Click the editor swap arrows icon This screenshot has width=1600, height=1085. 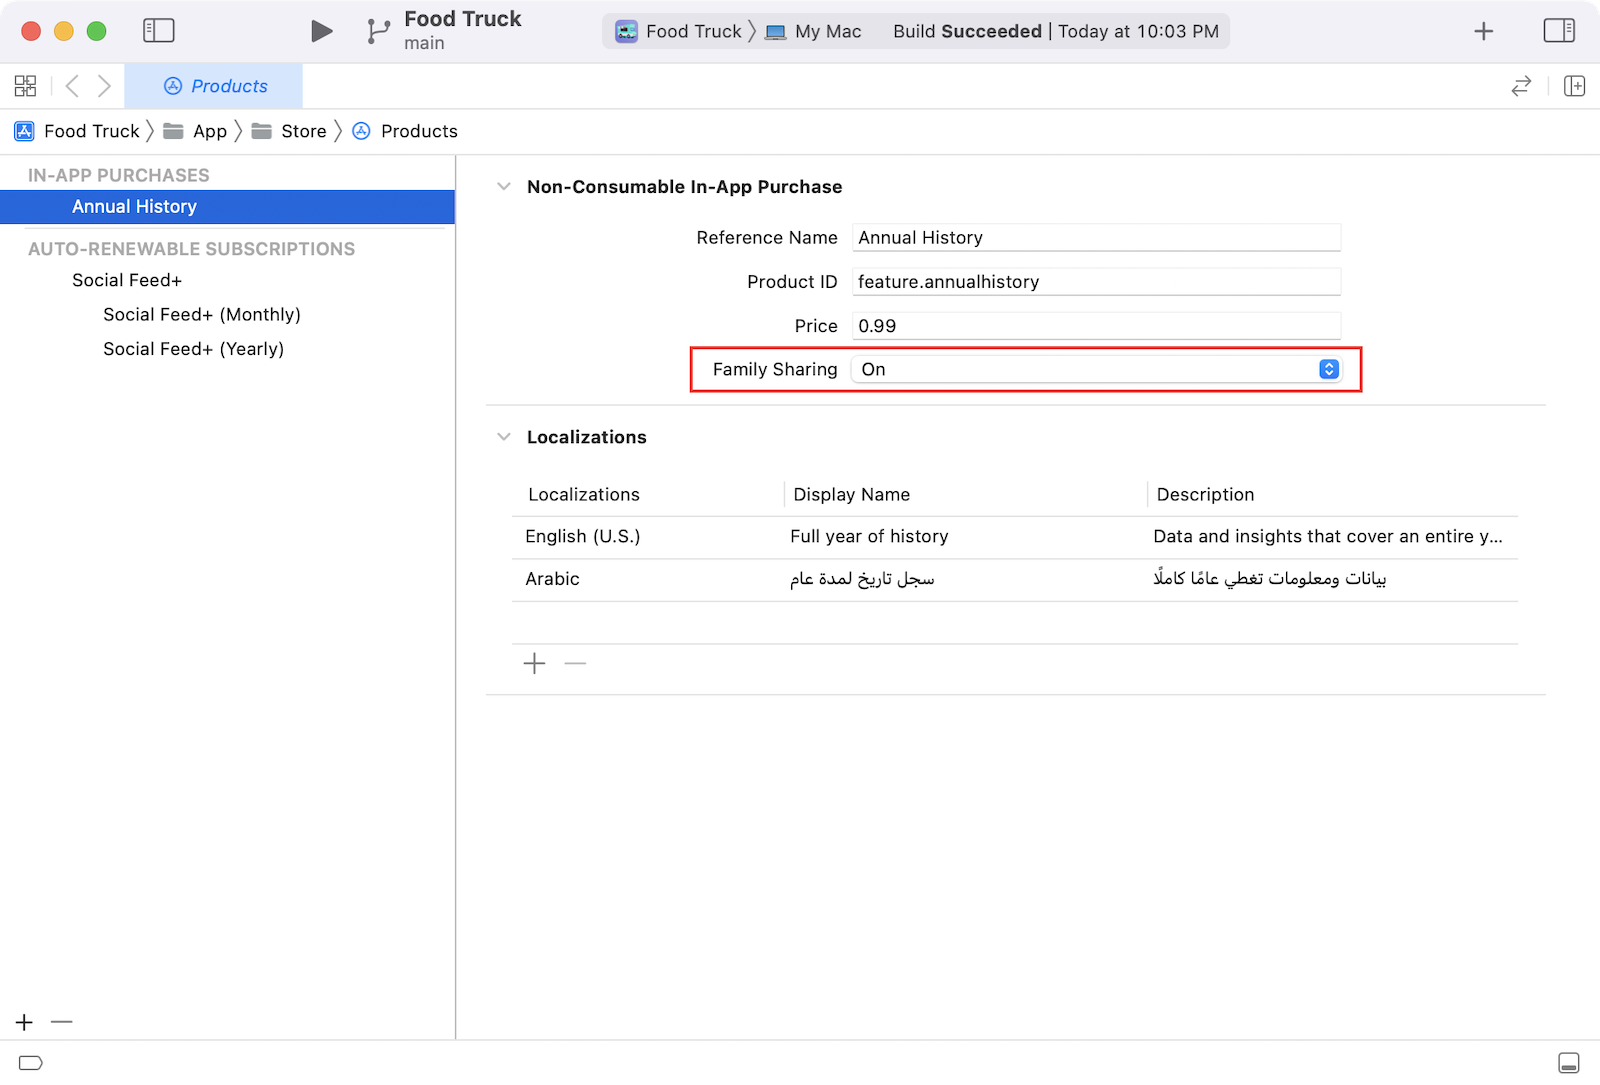[x=1521, y=86]
